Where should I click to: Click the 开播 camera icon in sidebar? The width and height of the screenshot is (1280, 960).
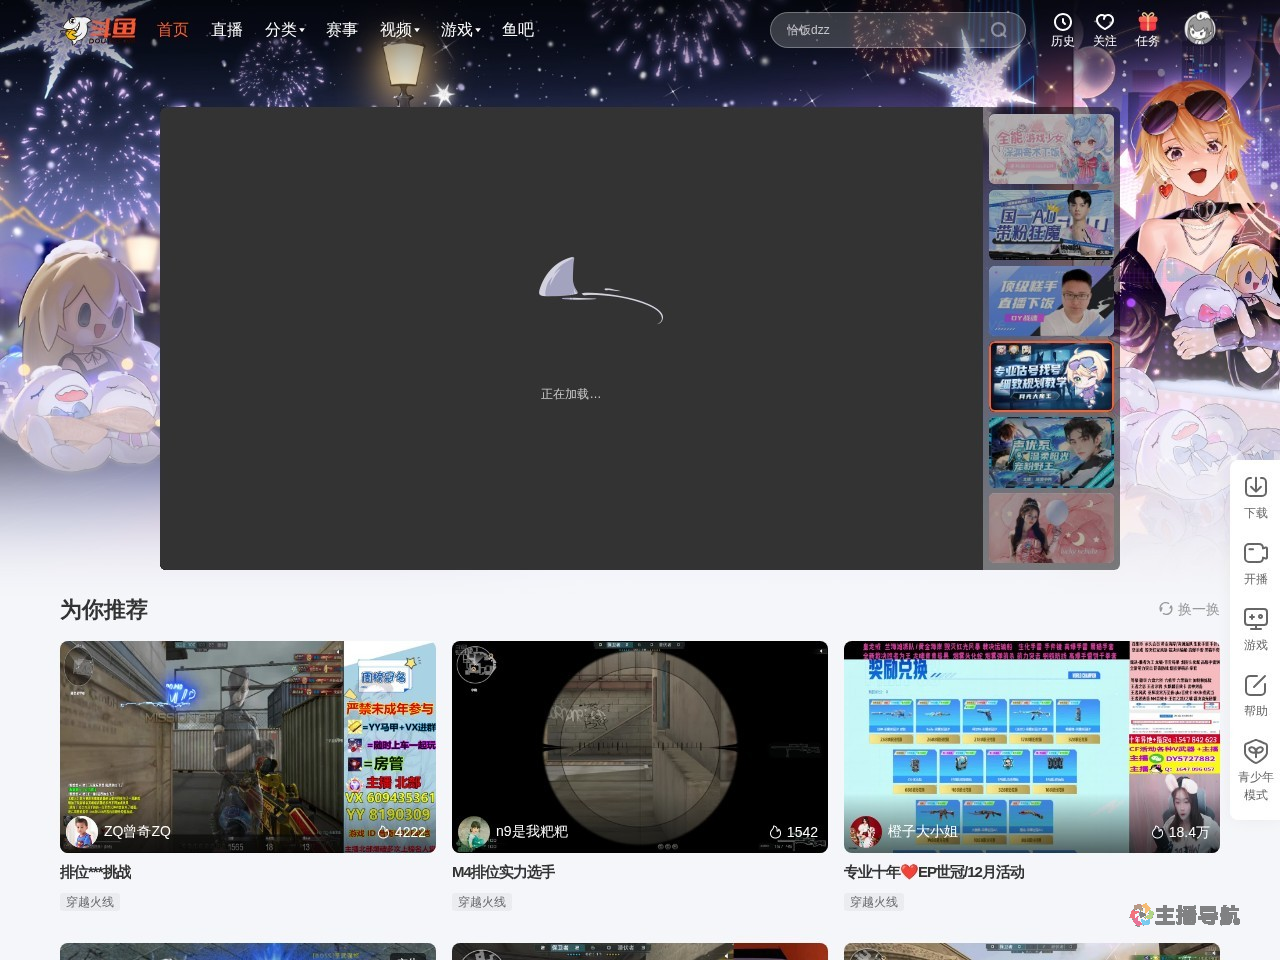click(1255, 553)
